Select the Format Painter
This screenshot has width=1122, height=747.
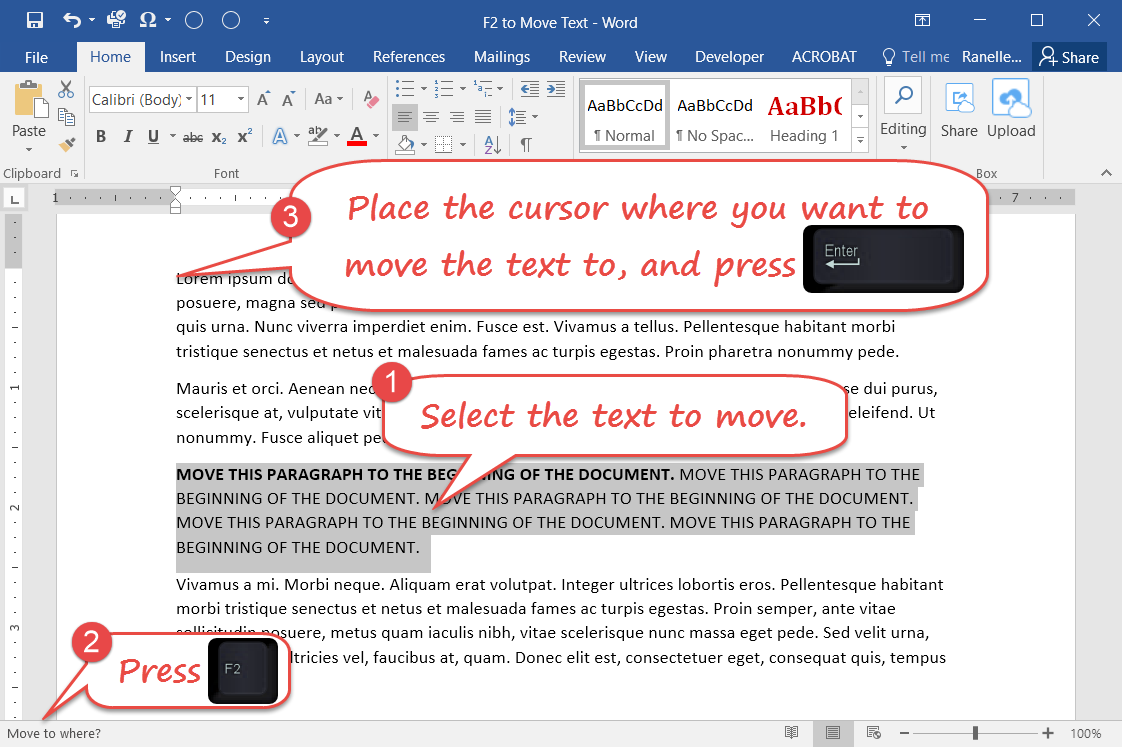[x=66, y=144]
